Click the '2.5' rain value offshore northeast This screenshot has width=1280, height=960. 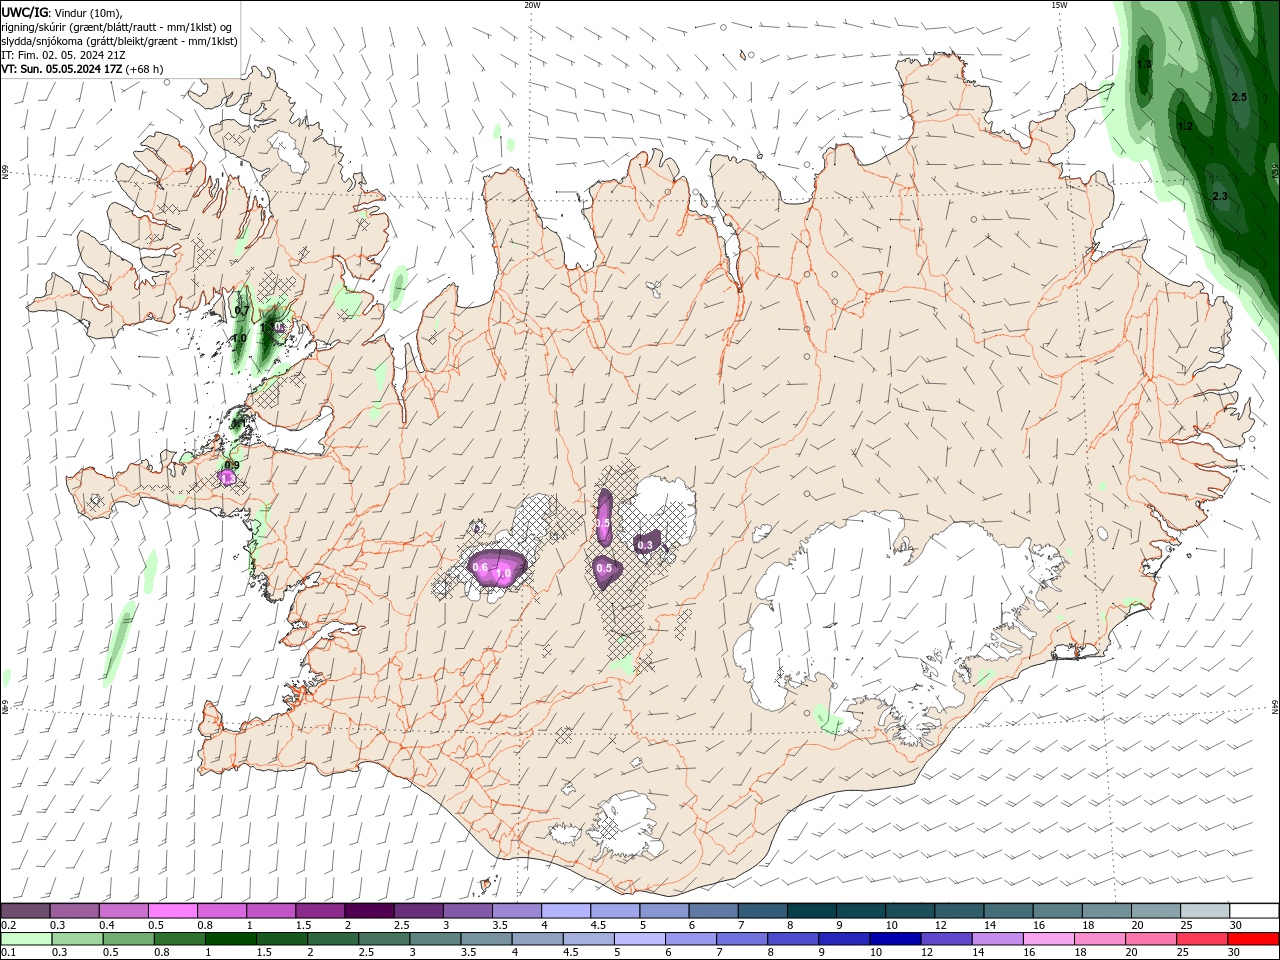pyautogui.click(x=1239, y=97)
